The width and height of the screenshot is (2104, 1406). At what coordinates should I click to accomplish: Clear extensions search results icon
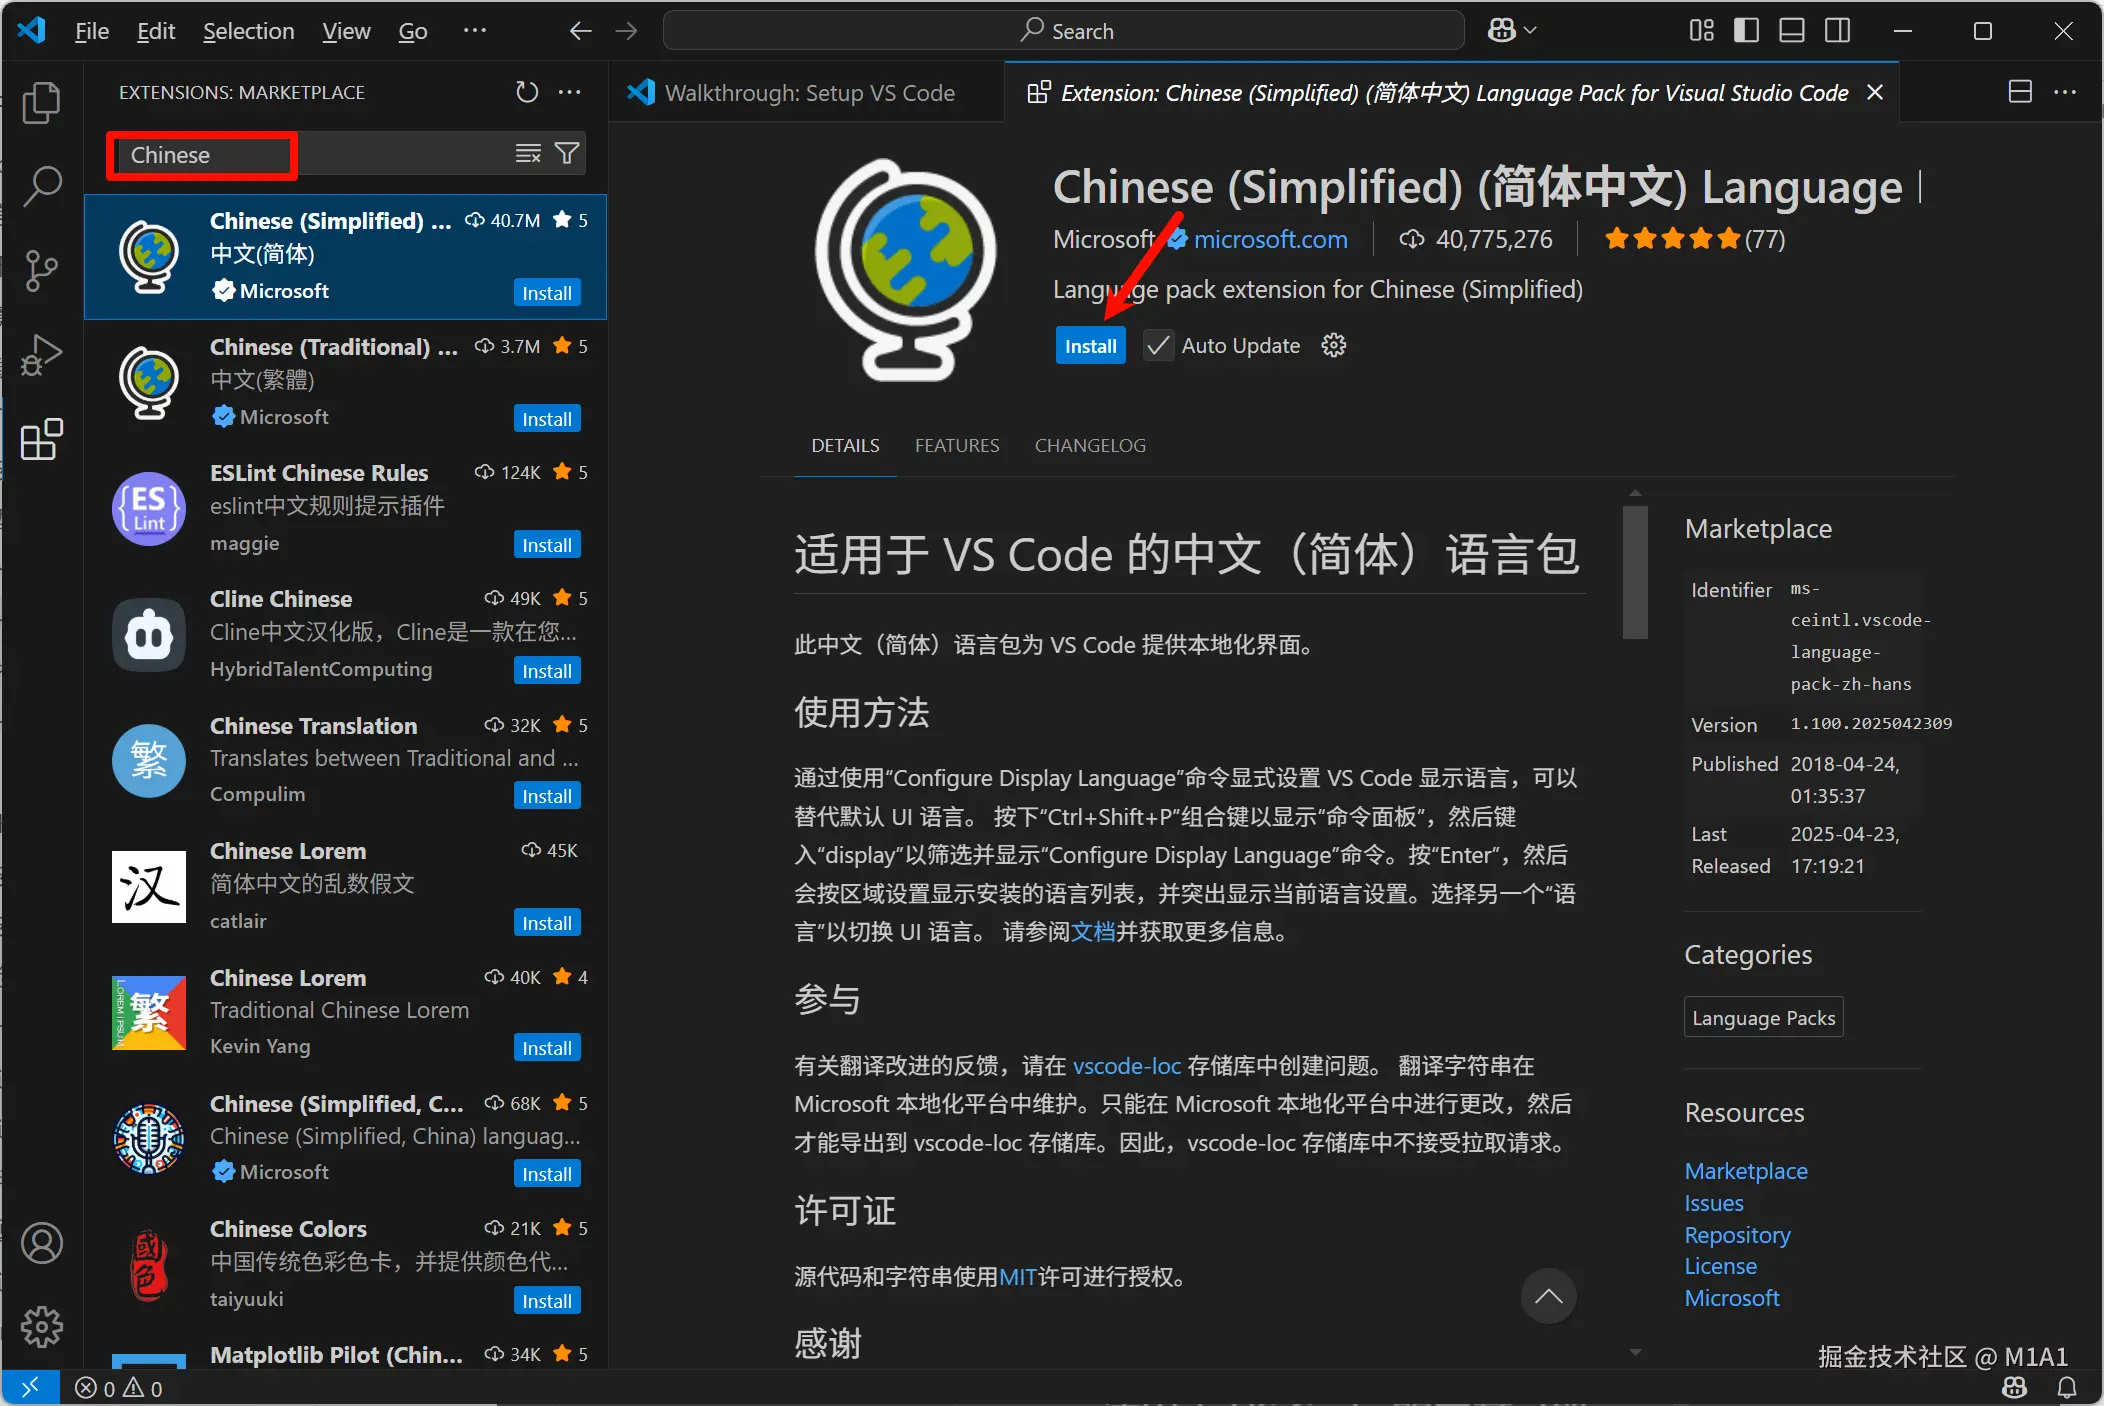click(x=527, y=153)
